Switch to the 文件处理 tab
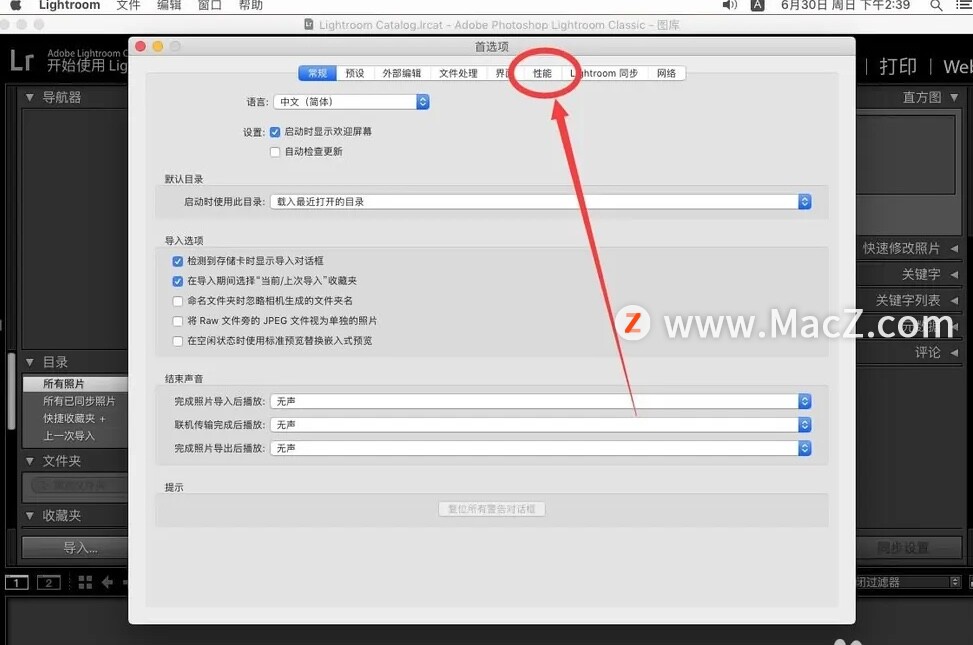The width and height of the screenshot is (973, 645). pyautogui.click(x=459, y=73)
